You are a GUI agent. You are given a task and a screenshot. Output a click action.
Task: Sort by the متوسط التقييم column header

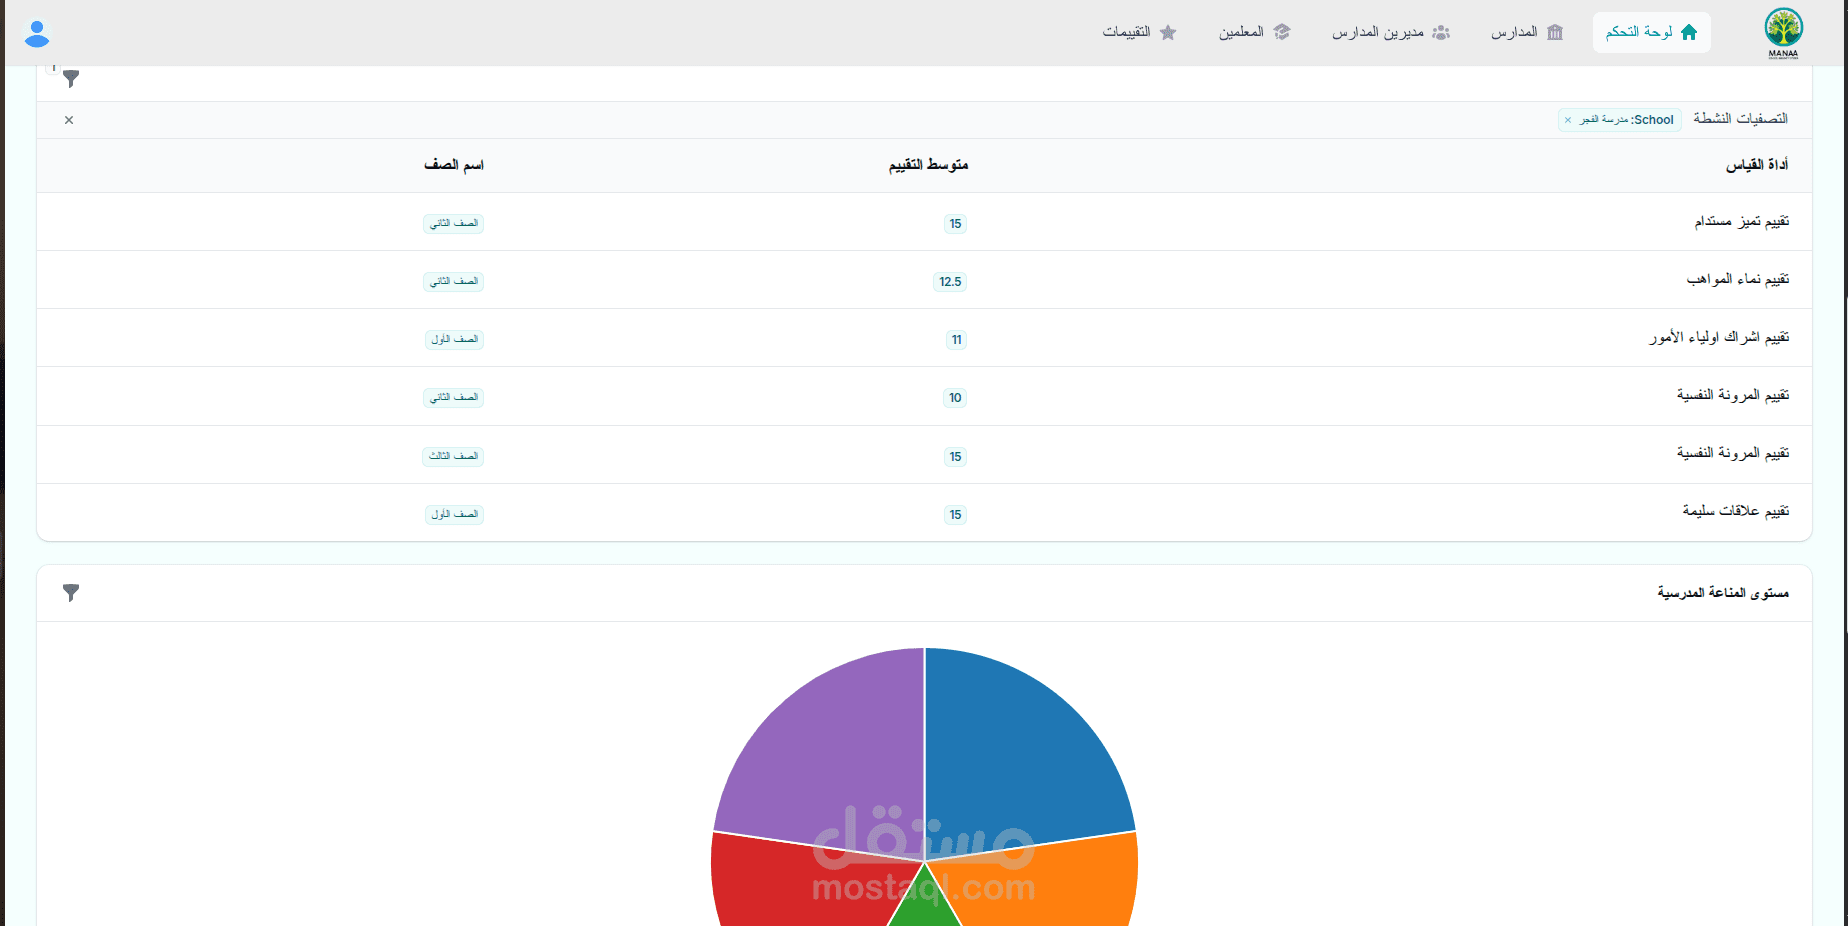[x=928, y=165]
